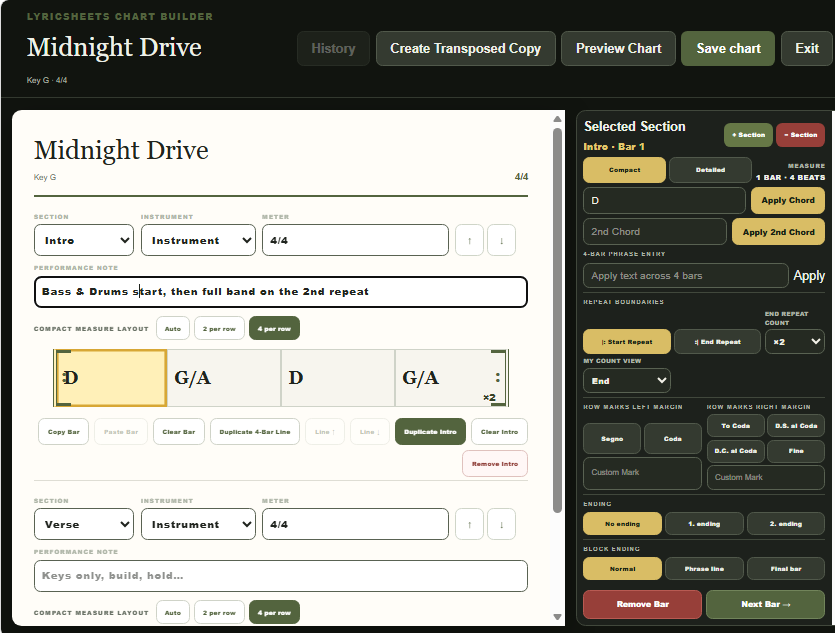The width and height of the screenshot is (835, 633).
Task: Click Clear Bar button
Action: pos(178,432)
